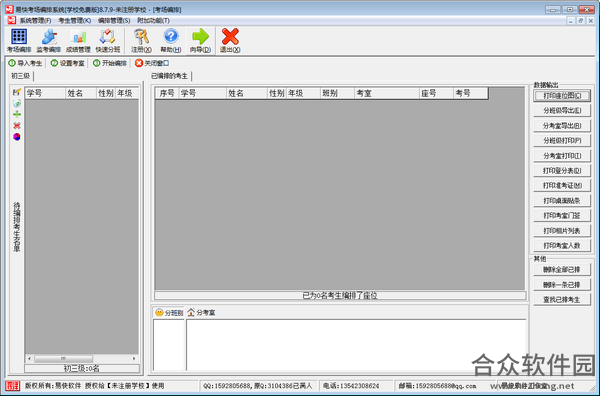The height and width of the screenshot is (396, 600).
Task: Click 分班级导出(E) button
Action: click(562, 111)
